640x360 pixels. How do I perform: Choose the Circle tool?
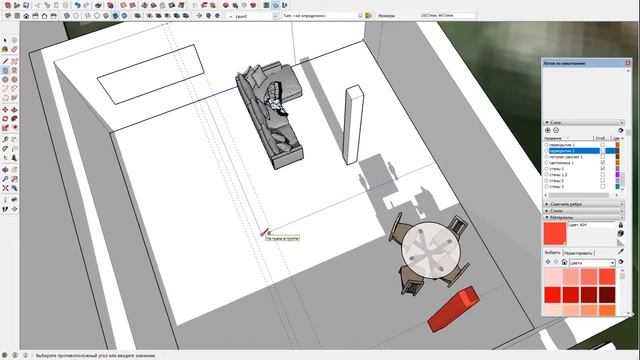pos(5,79)
